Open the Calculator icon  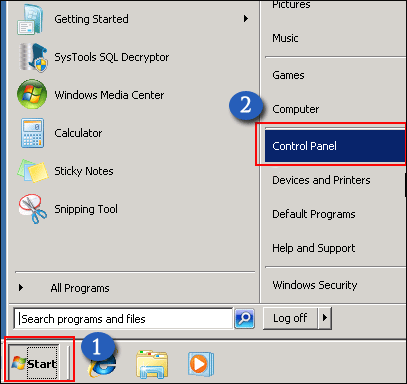coord(32,133)
